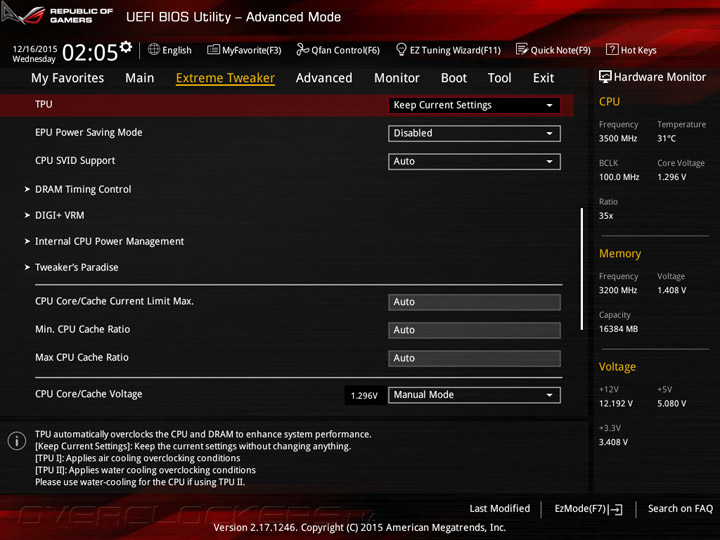Viewport: 720px width, 540px height.
Task: Click the Hardware Monitor screen icon
Action: 605,77
